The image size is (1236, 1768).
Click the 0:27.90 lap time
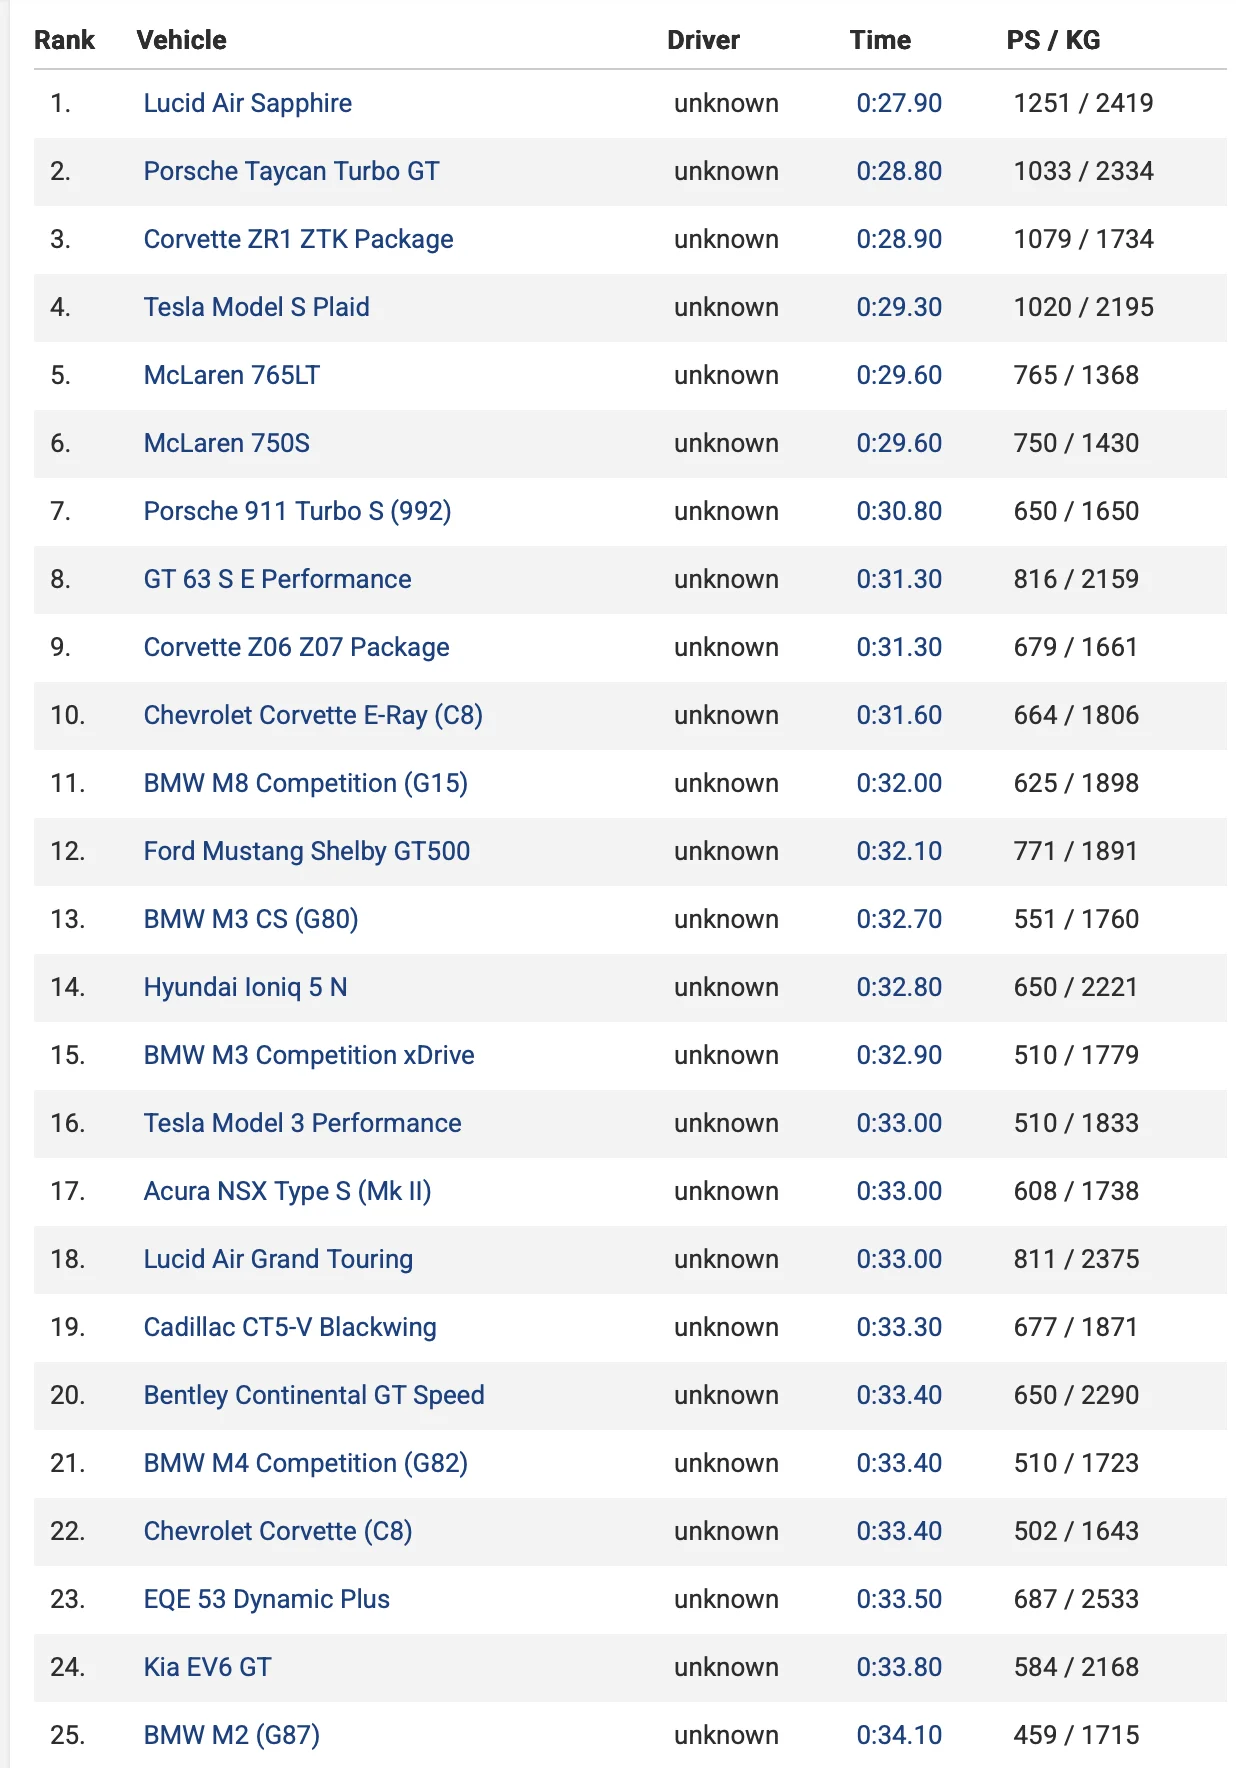(899, 103)
